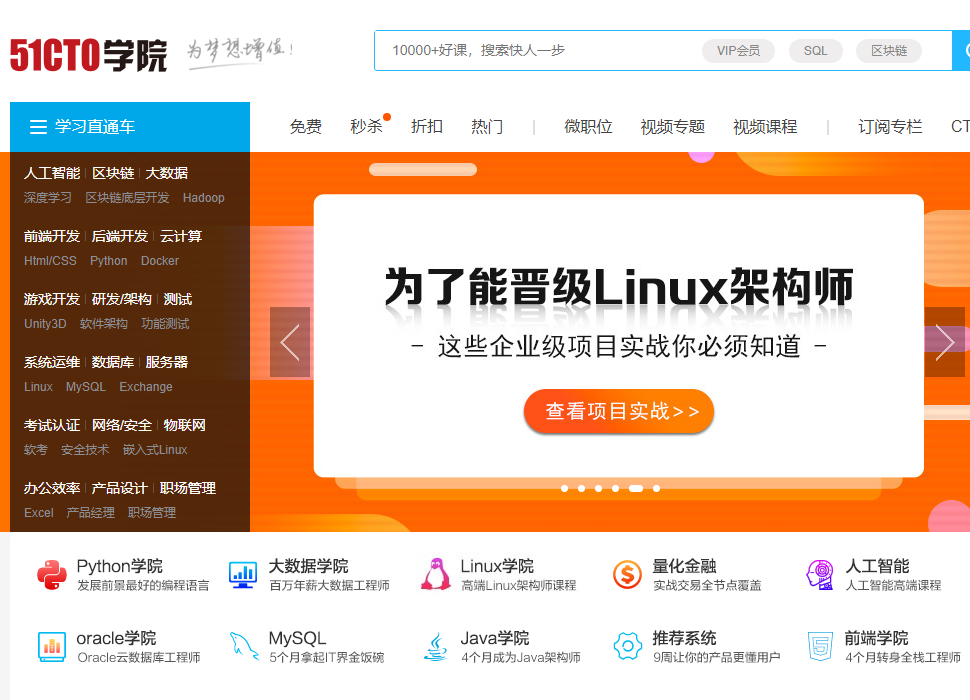
Task: Select the VIP会员 search tag
Action: pyautogui.click(x=738, y=50)
